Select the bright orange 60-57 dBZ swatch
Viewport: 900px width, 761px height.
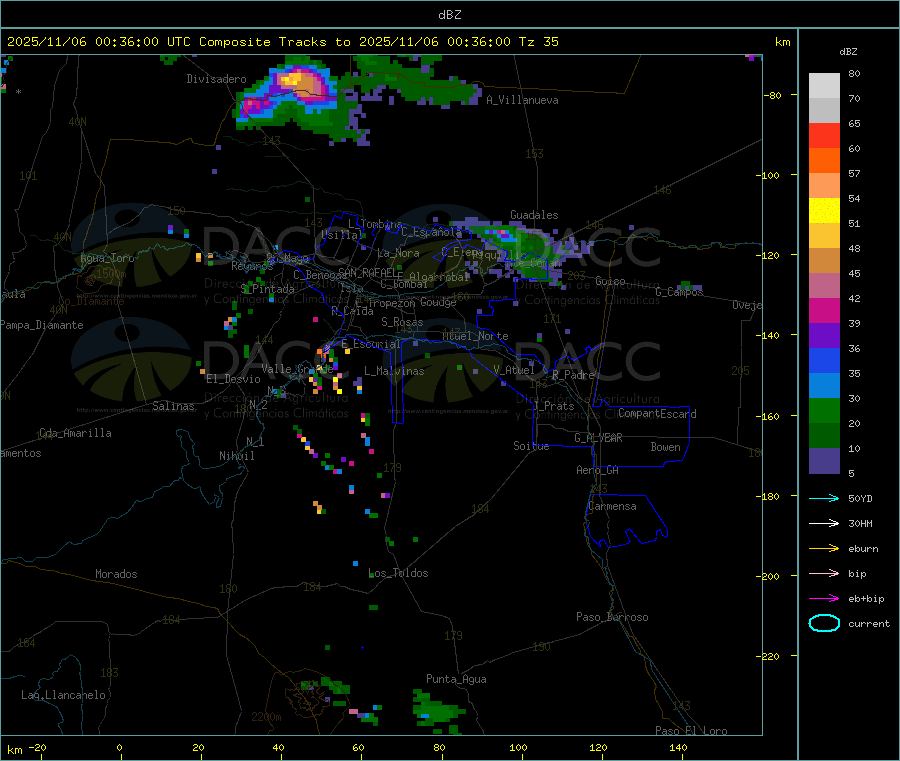pos(824,161)
